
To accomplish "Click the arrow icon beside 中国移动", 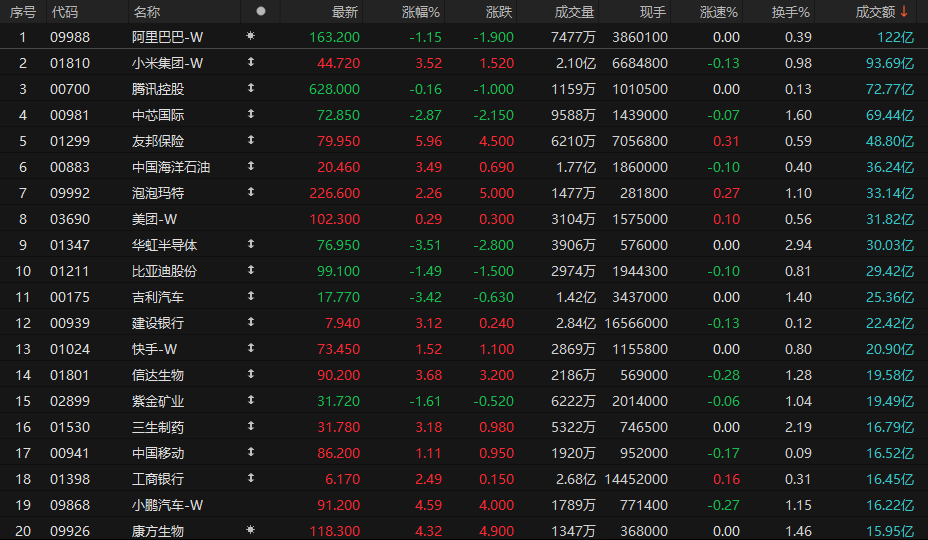I will (x=251, y=452).
